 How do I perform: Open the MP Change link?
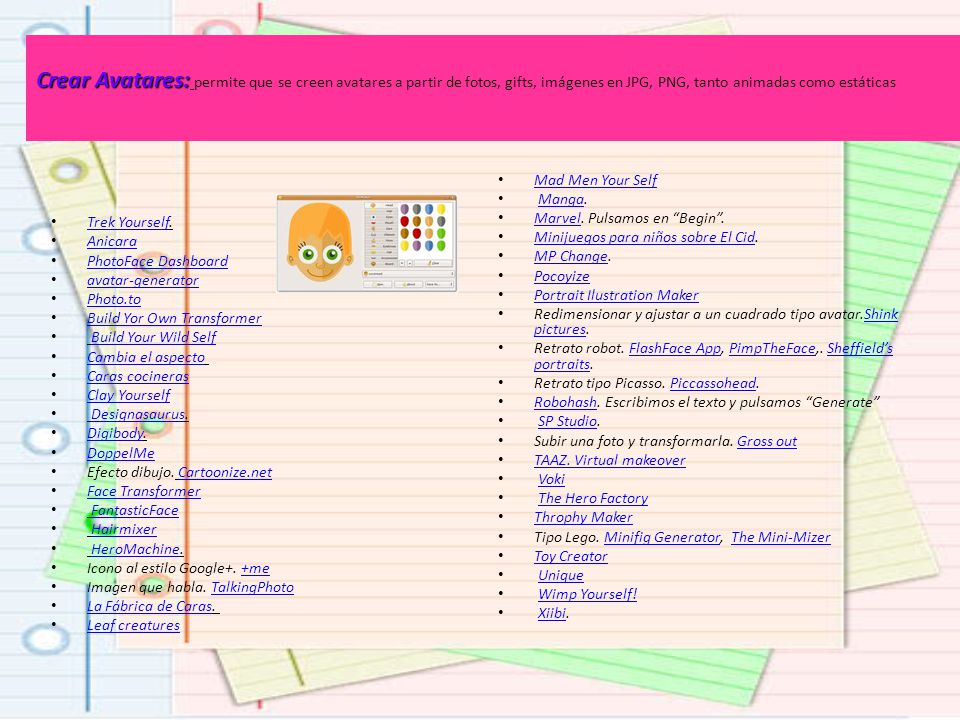point(571,256)
